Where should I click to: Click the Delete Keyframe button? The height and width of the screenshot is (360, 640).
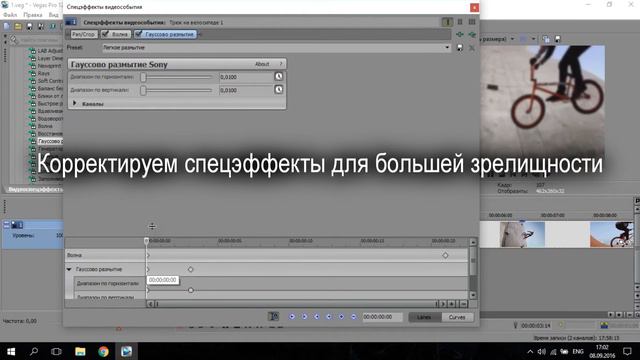pyautogui.click(x=353, y=317)
